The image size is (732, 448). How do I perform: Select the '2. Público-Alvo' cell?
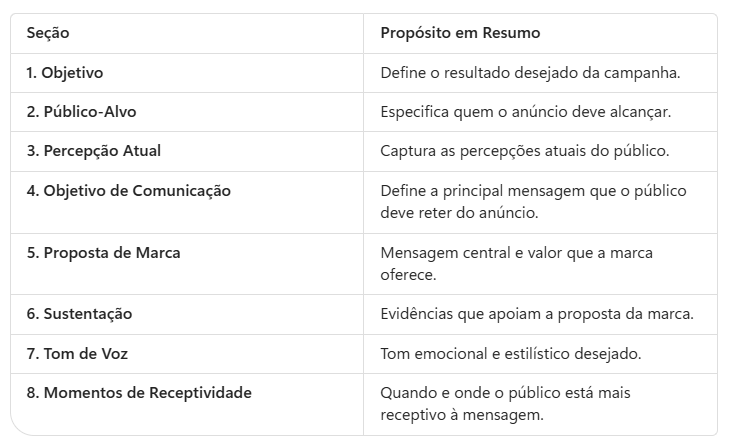coord(187,112)
